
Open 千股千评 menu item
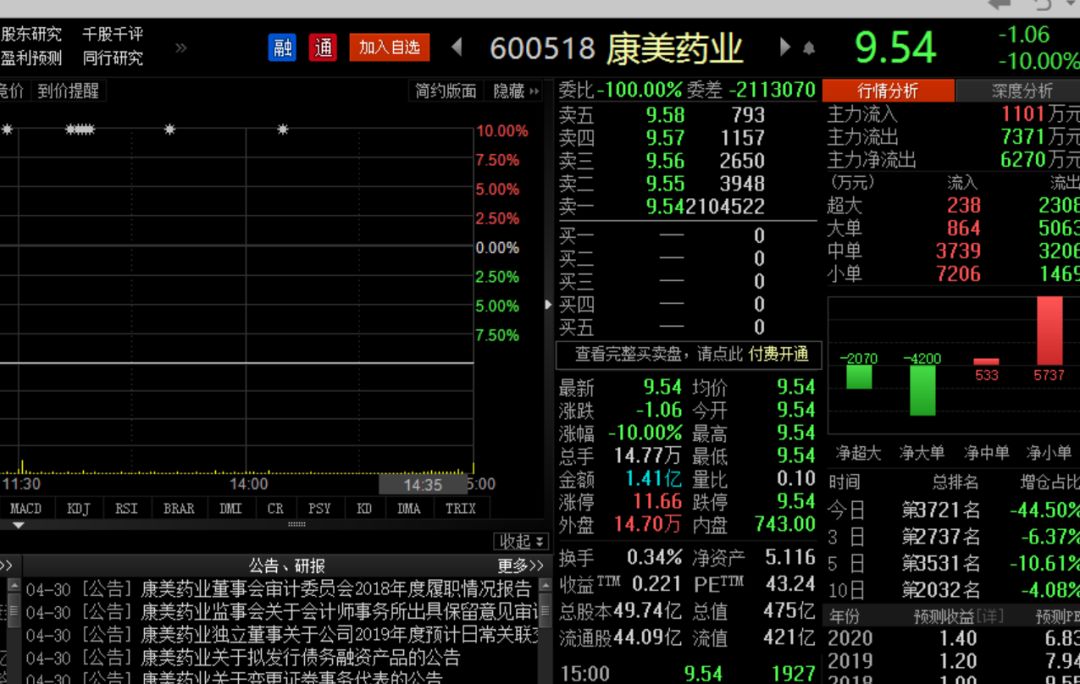pos(113,34)
